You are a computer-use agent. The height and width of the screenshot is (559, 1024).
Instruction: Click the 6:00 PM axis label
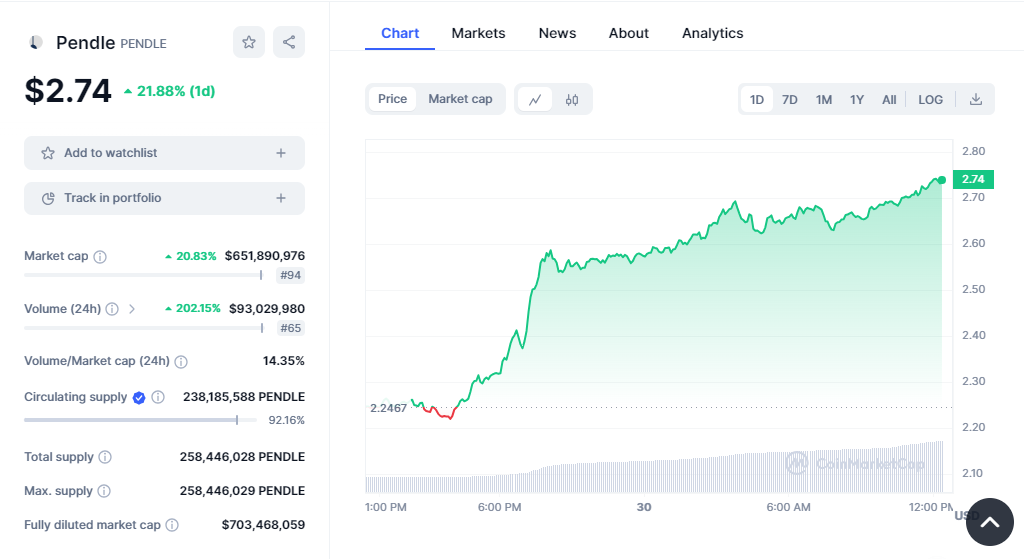point(500,507)
